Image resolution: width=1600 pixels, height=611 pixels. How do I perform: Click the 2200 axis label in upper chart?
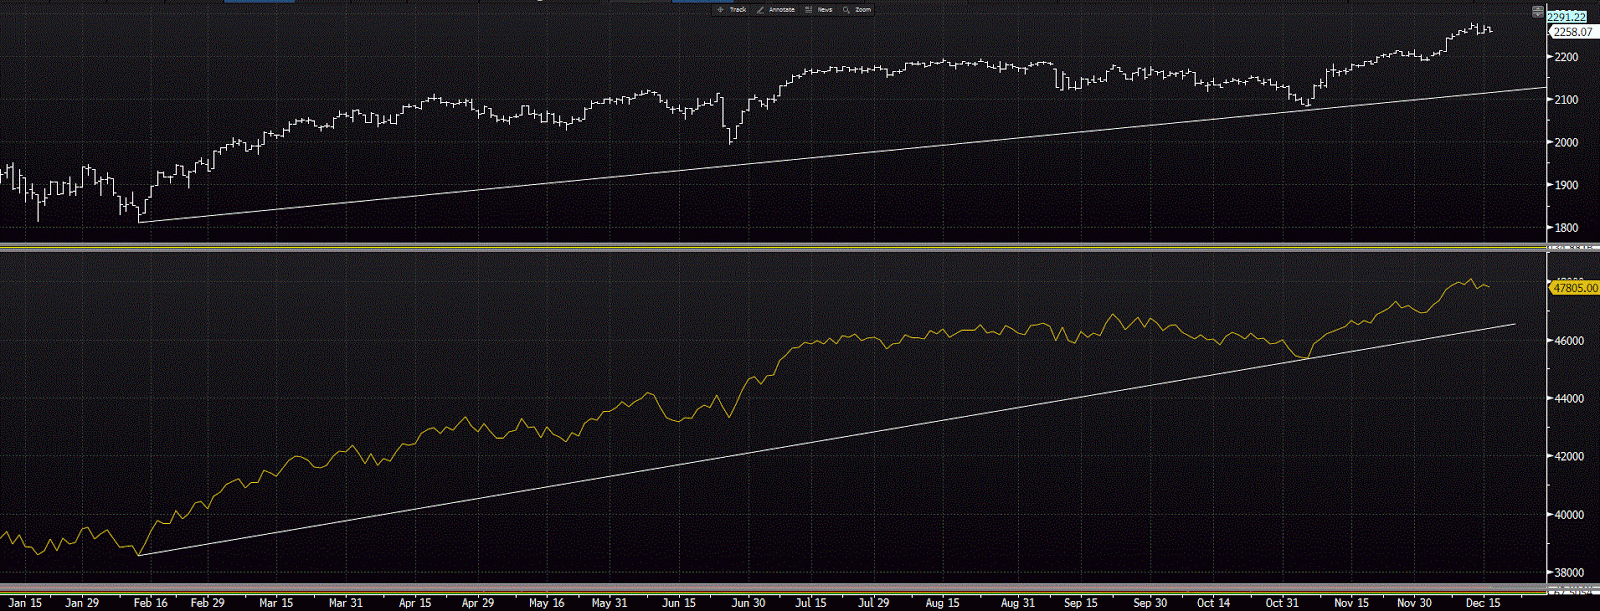(1566, 57)
